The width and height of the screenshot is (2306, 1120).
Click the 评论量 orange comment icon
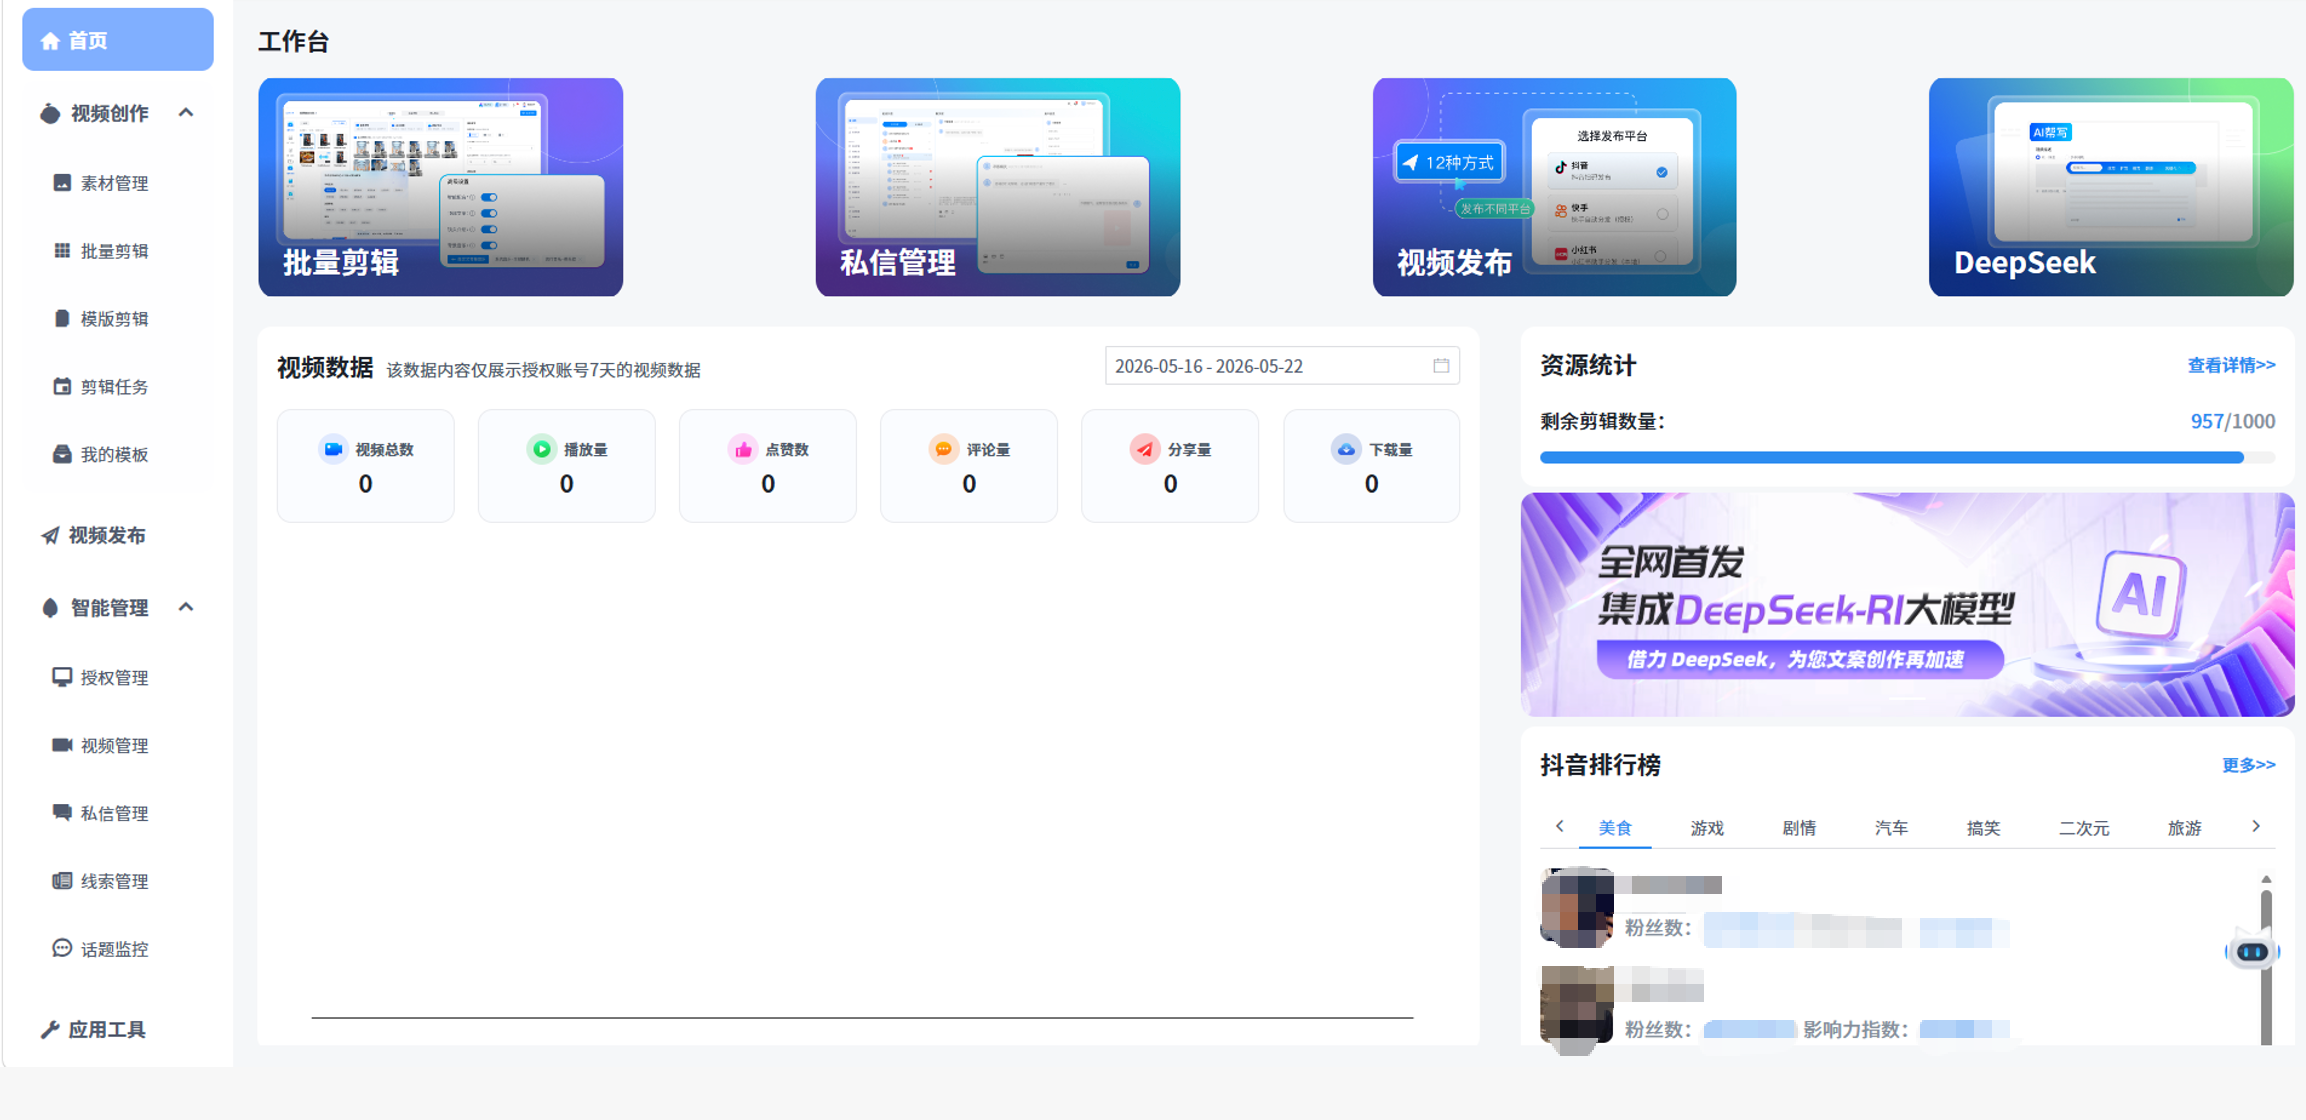tap(943, 450)
